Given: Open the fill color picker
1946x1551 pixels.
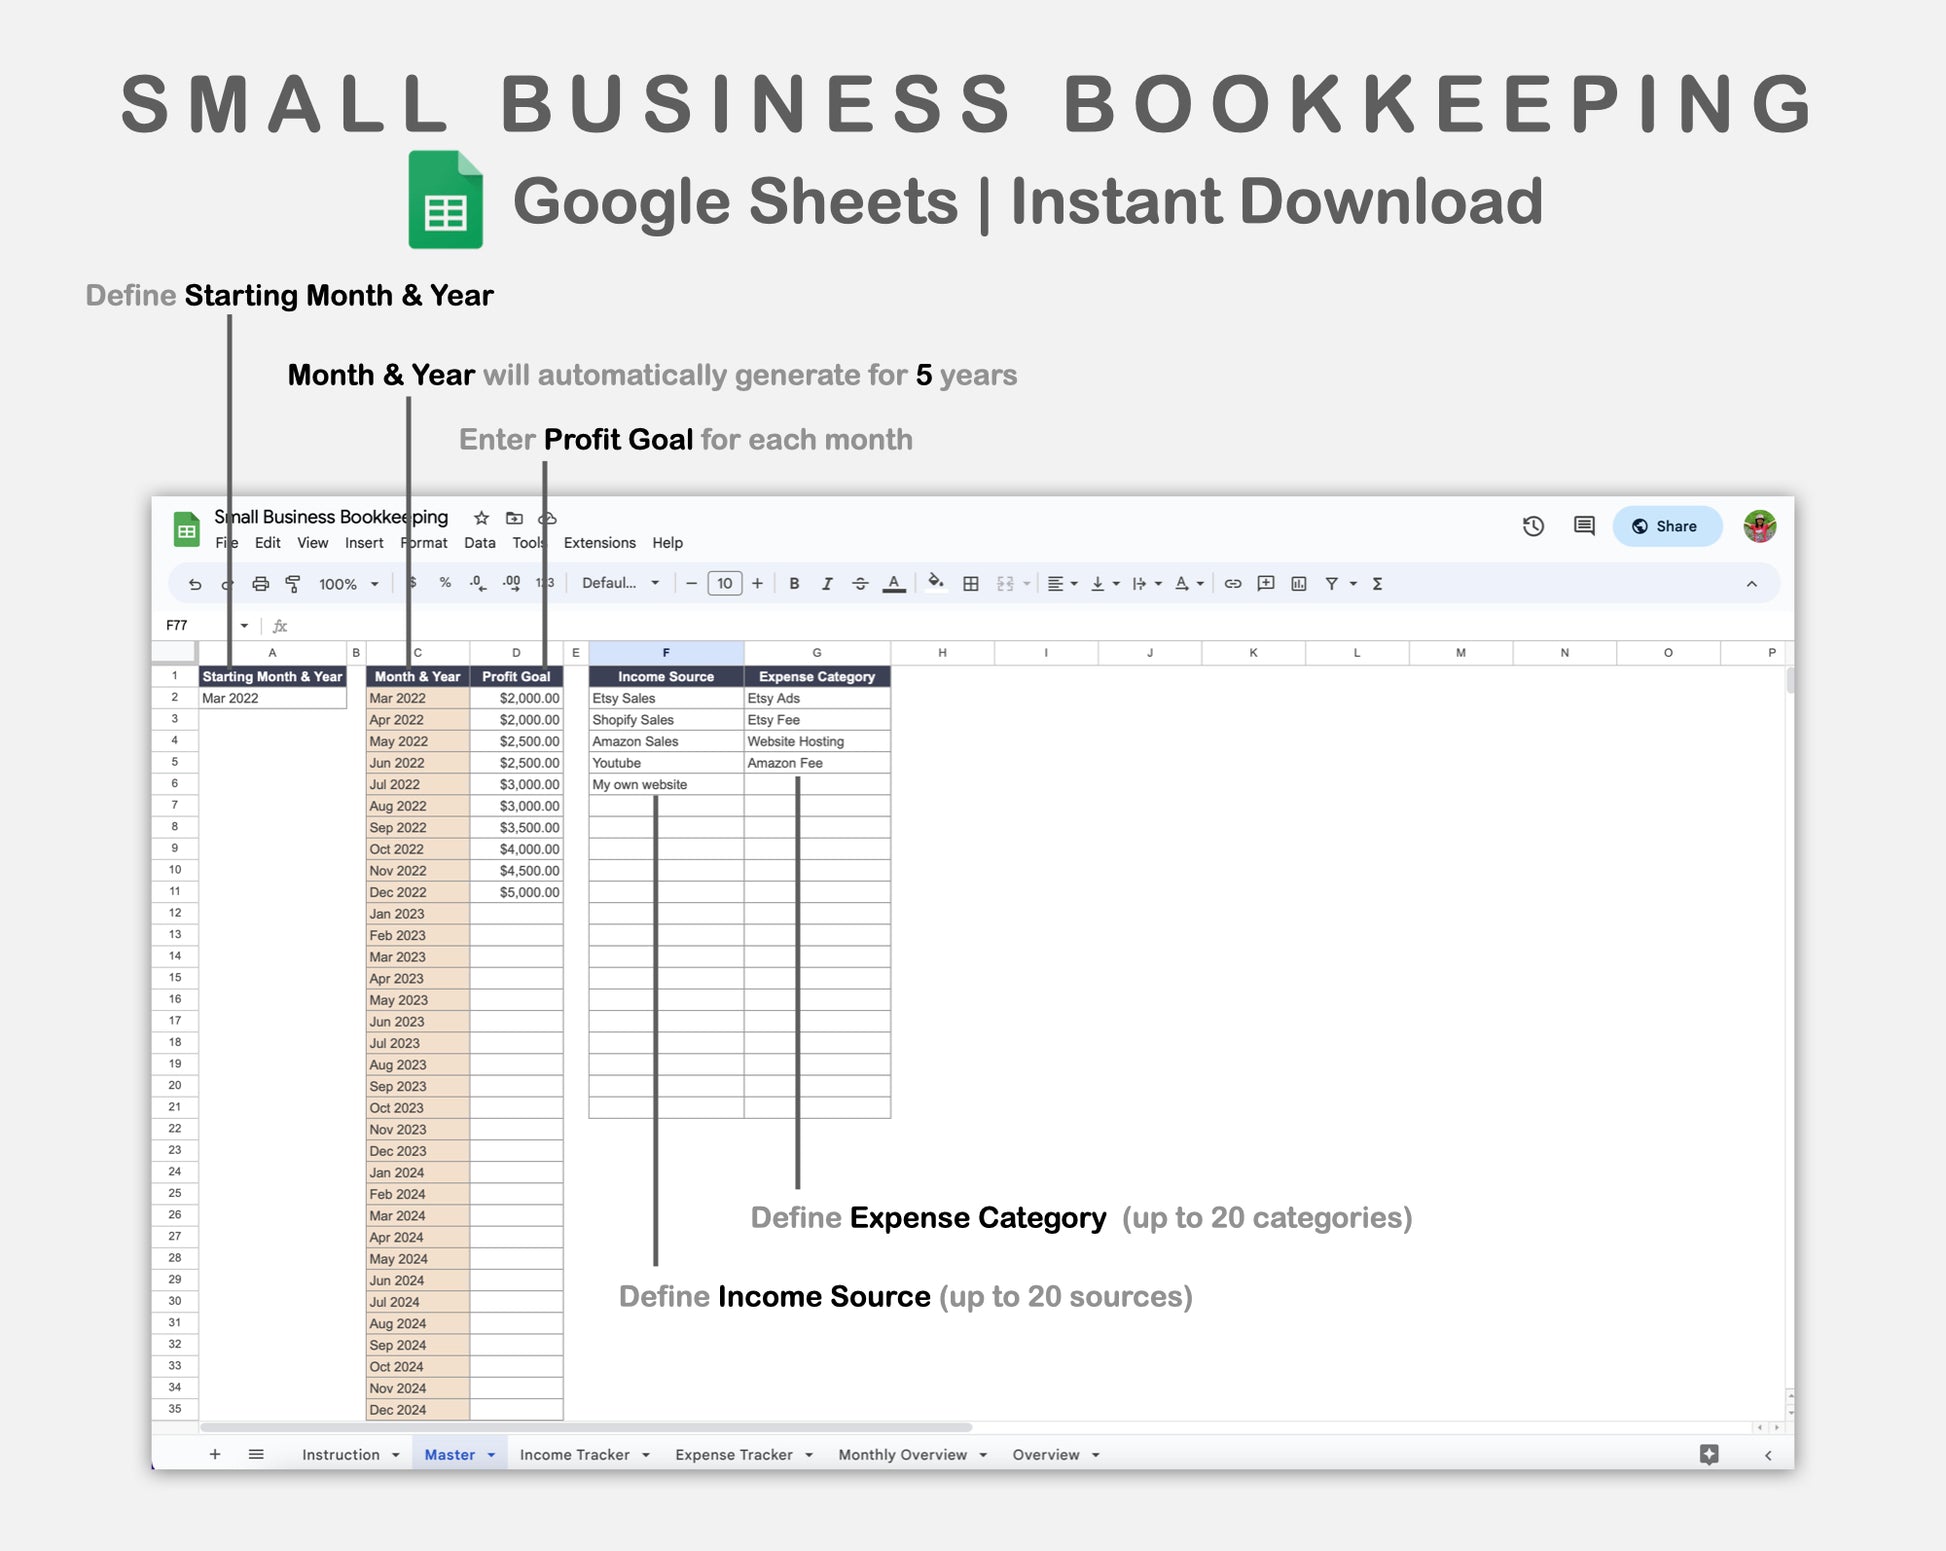Looking at the screenshot, I should pyautogui.click(x=935, y=583).
